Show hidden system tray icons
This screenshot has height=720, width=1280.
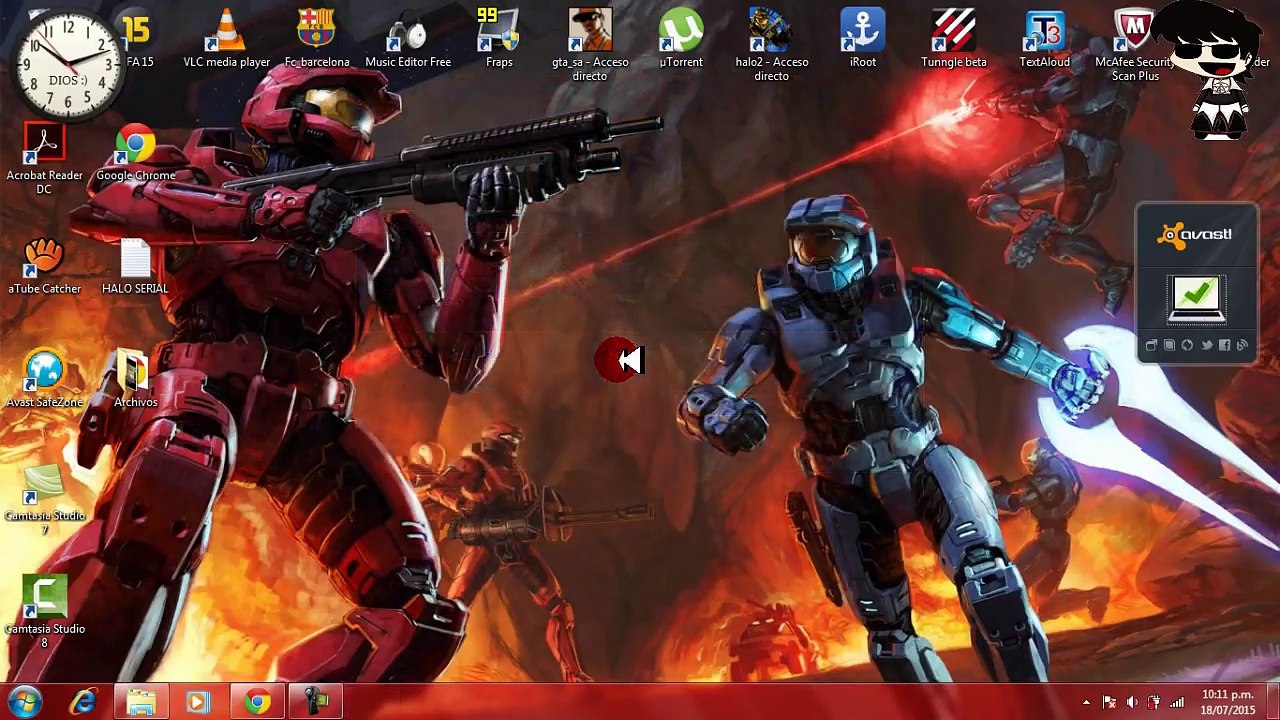coord(1086,703)
